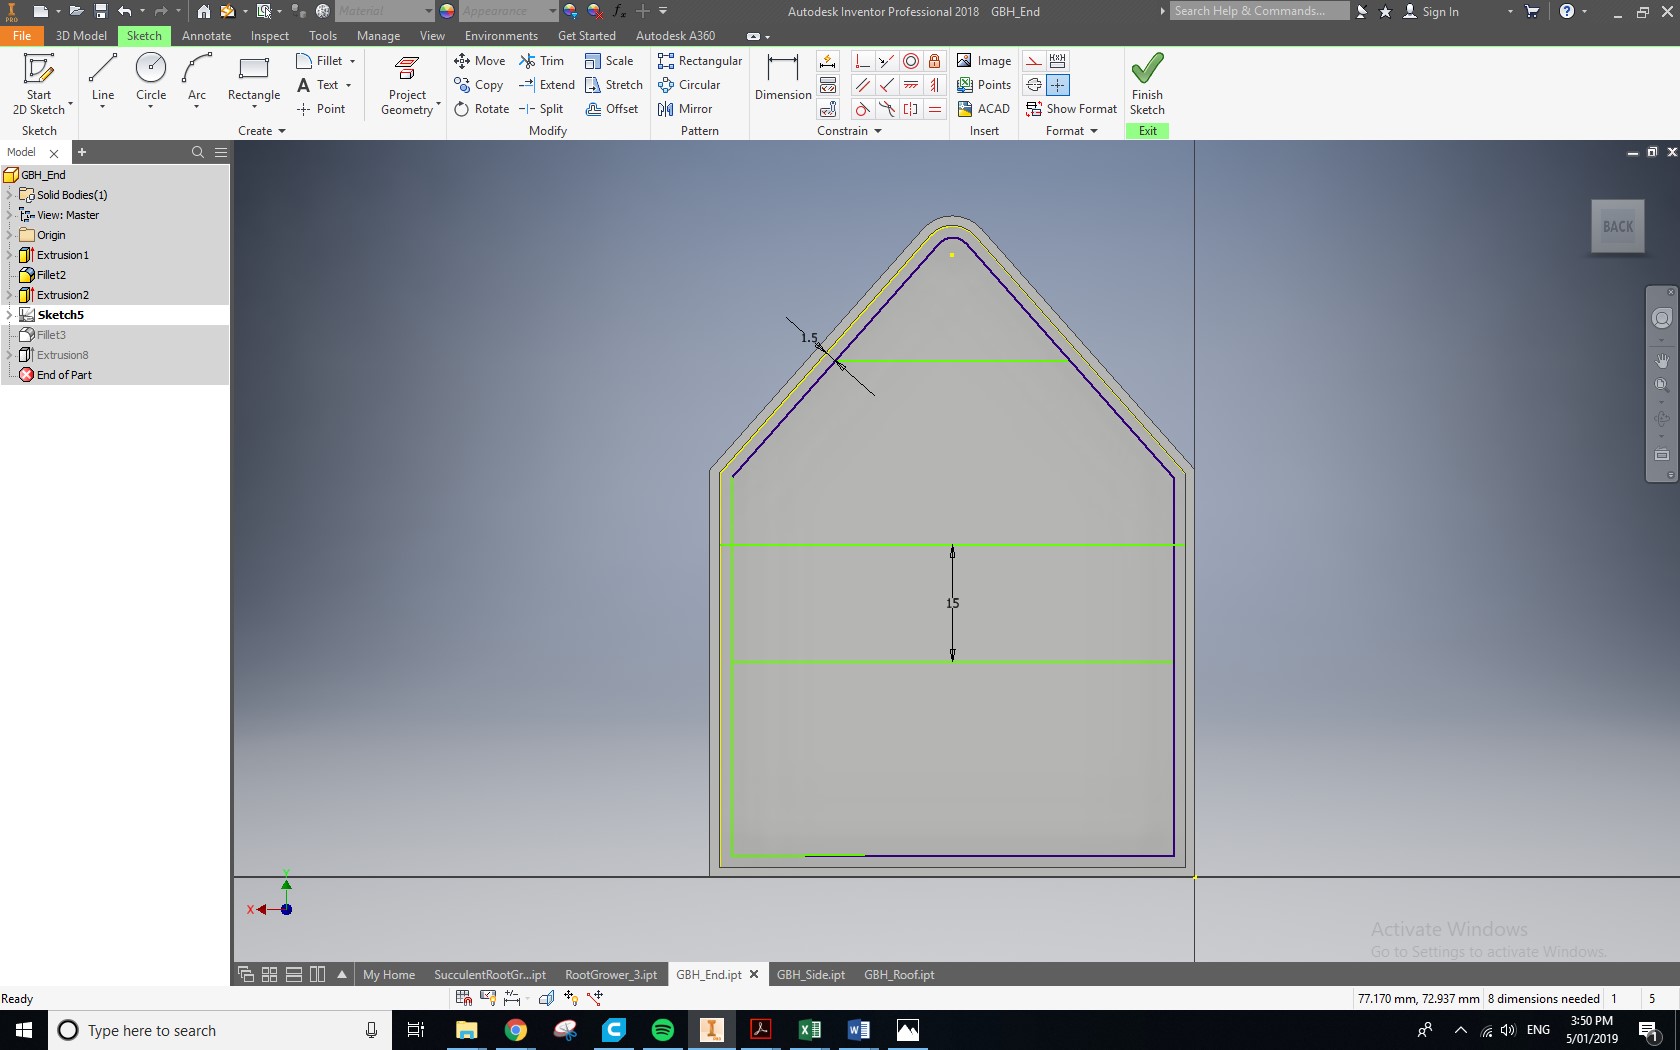This screenshot has width=1680, height=1050.
Task: Insert ACAD file
Action: pyautogui.click(x=984, y=109)
